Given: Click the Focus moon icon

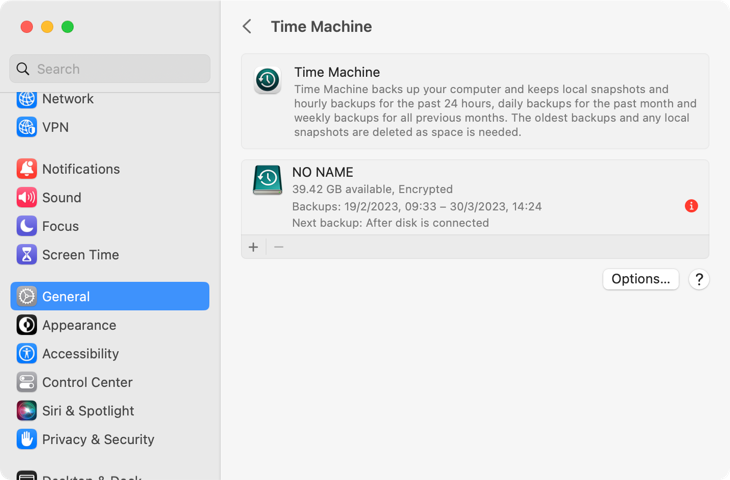Looking at the screenshot, I should click(x=27, y=226).
